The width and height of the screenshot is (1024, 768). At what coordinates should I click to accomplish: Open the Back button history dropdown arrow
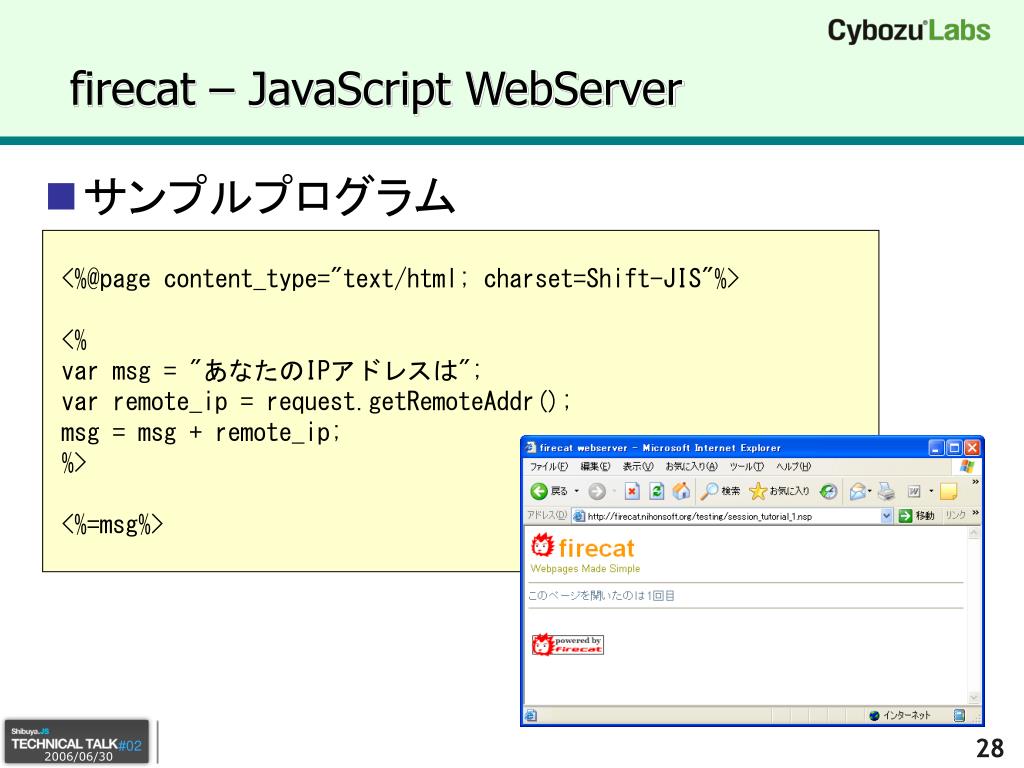click(576, 491)
